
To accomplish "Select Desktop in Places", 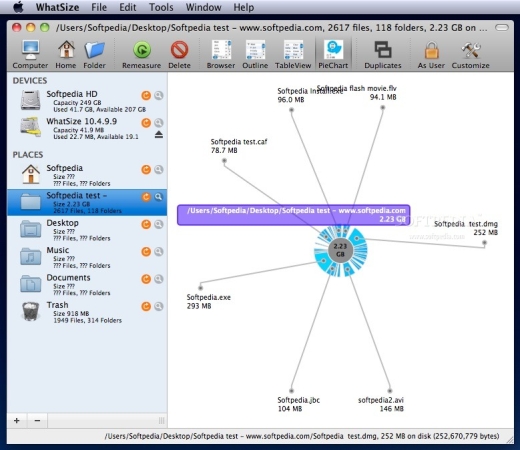I will pos(87,230).
